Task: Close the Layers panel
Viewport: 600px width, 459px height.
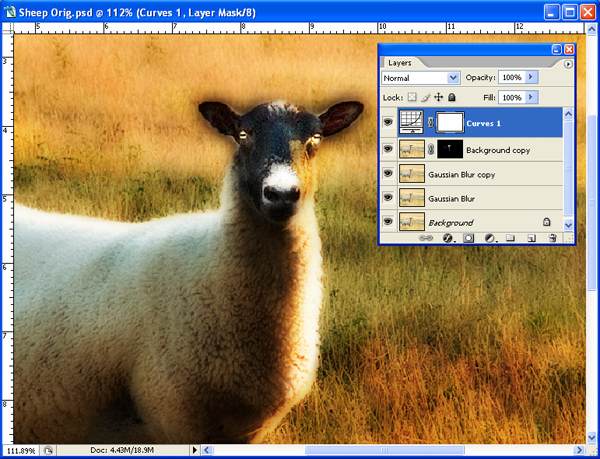Action: coord(569,49)
